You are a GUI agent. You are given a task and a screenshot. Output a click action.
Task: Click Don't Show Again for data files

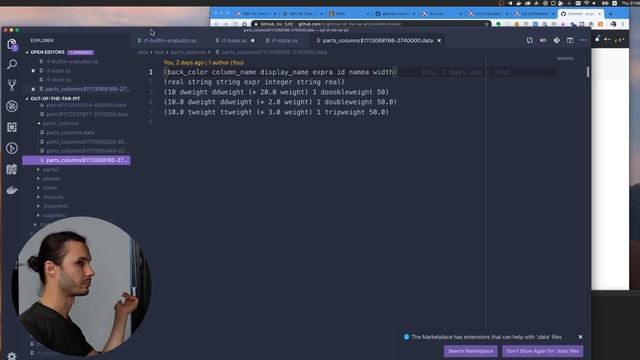tap(542, 351)
